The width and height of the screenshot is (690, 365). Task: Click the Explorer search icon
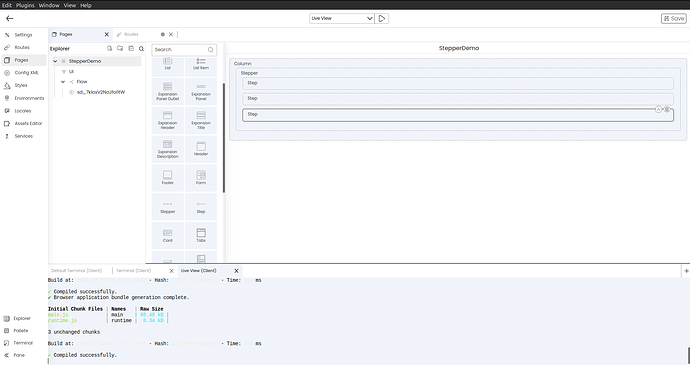[141, 48]
